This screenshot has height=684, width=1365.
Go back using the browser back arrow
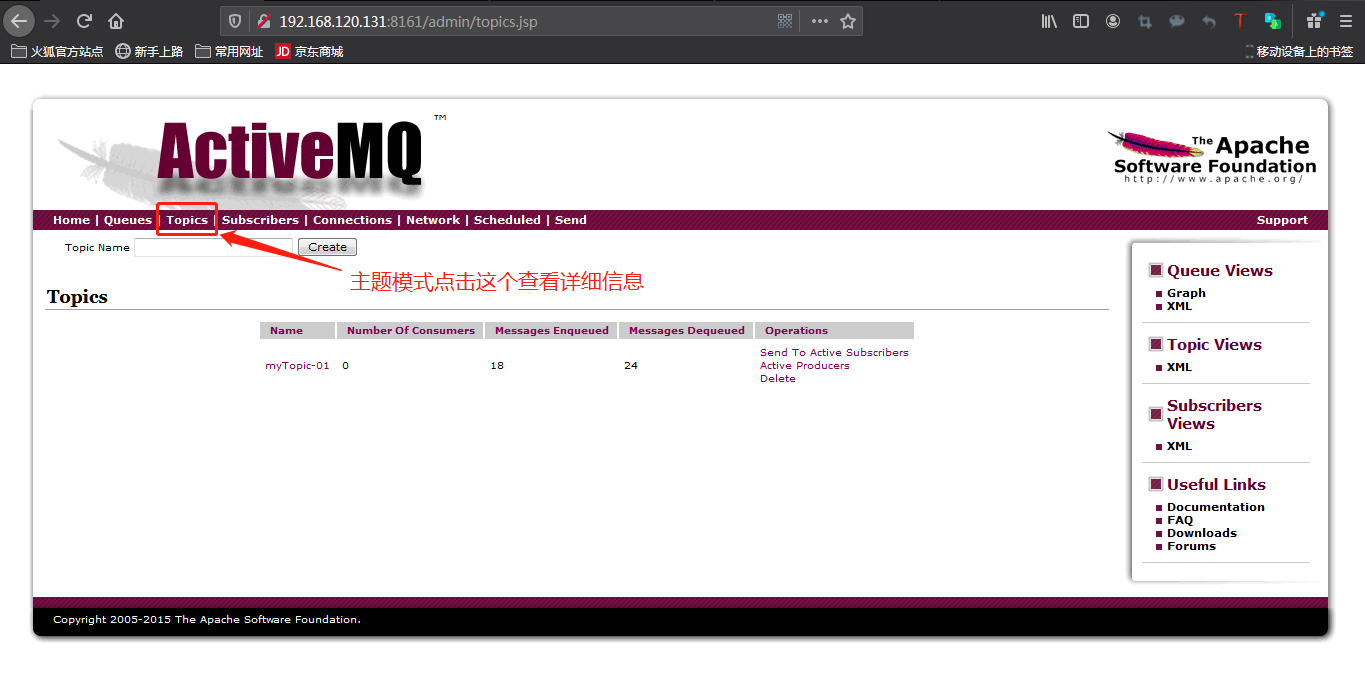20,21
